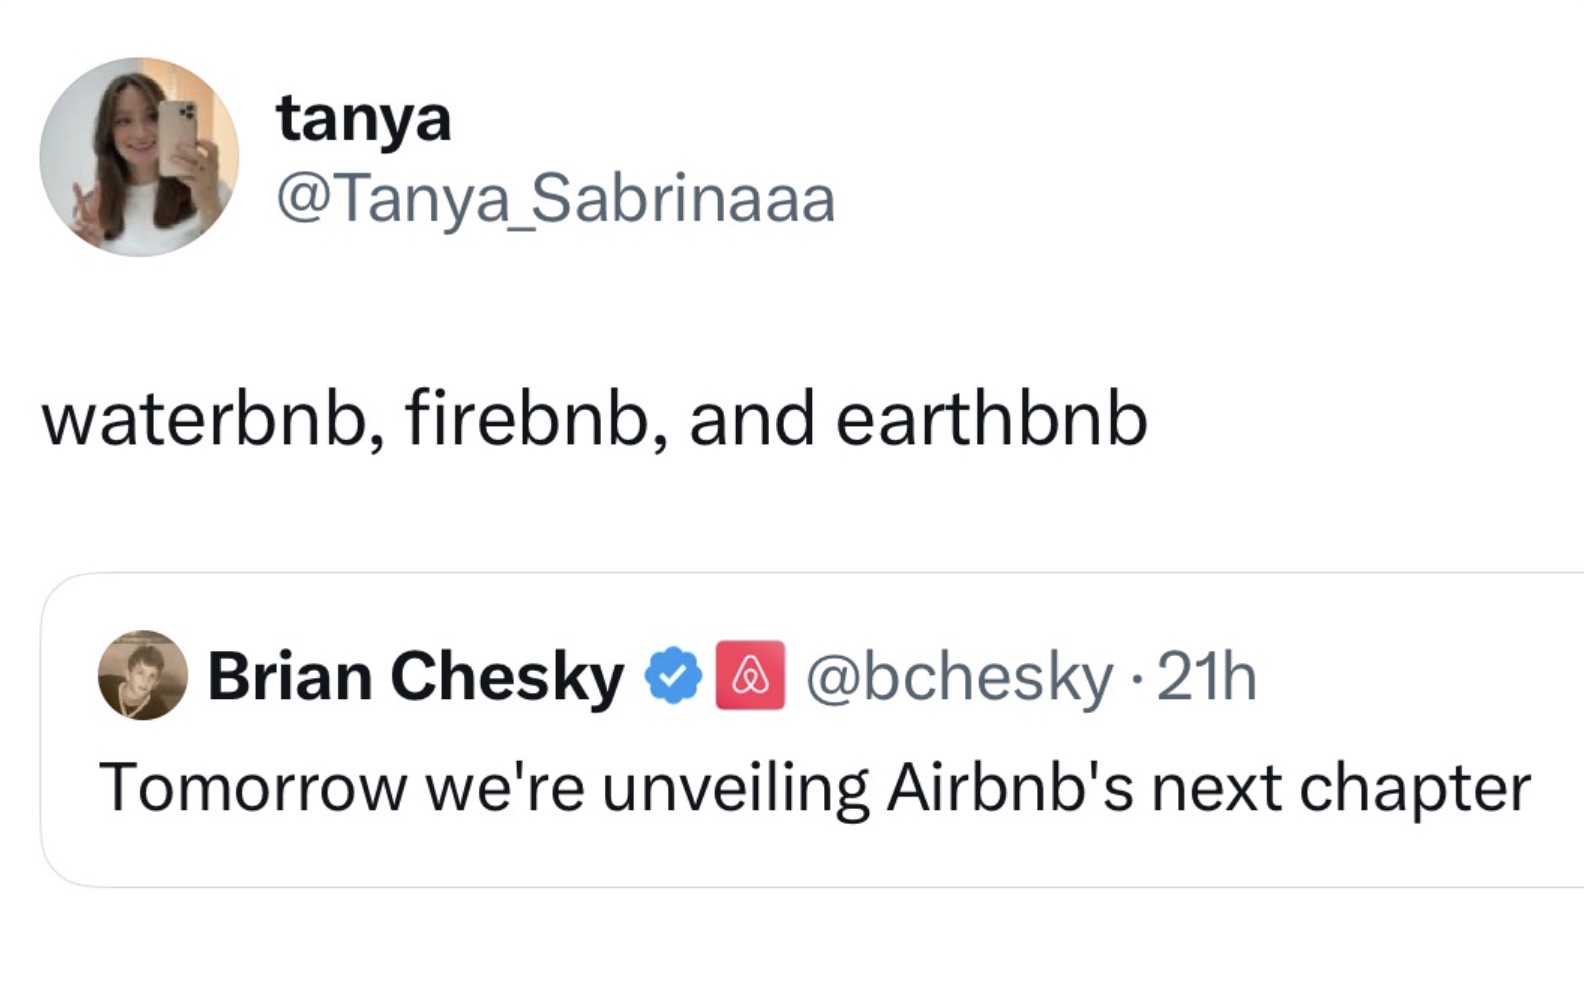Click Brian Chesky's small avatar
The width and height of the screenshot is (1584, 998).
pyautogui.click(x=143, y=675)
